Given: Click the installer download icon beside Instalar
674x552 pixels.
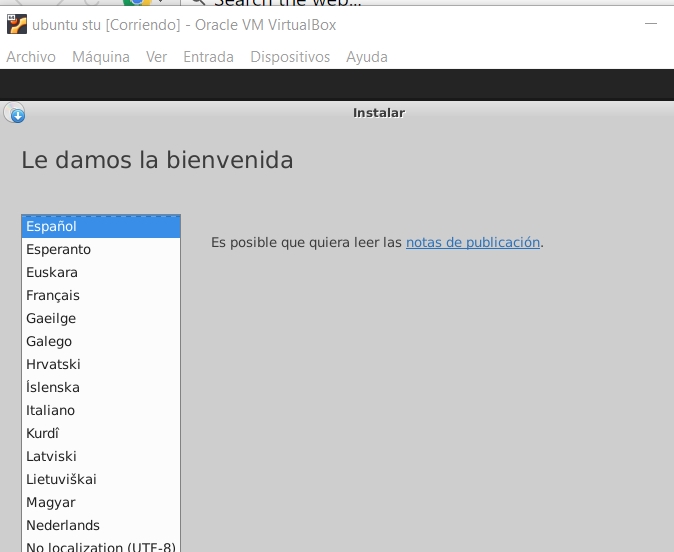Looking at the screenshot, I should pos(15,114).
